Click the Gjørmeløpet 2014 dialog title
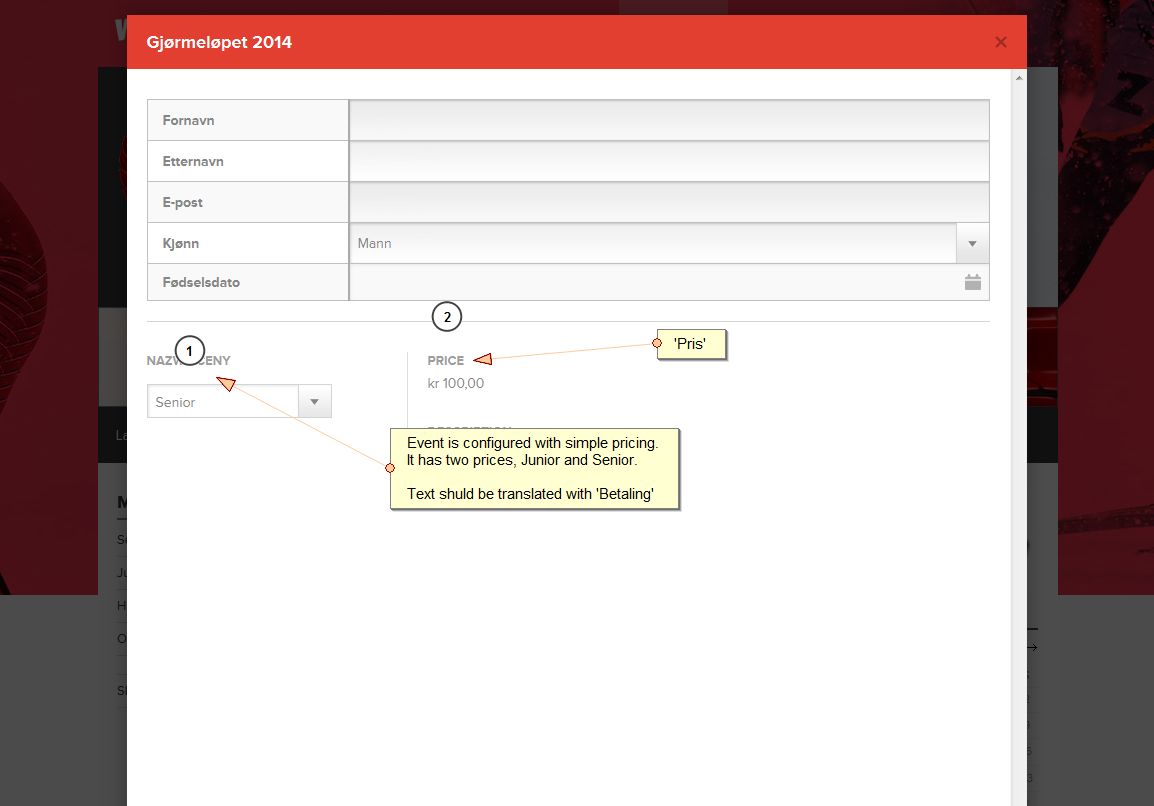 pyautogui.click(x=219, y=43)
